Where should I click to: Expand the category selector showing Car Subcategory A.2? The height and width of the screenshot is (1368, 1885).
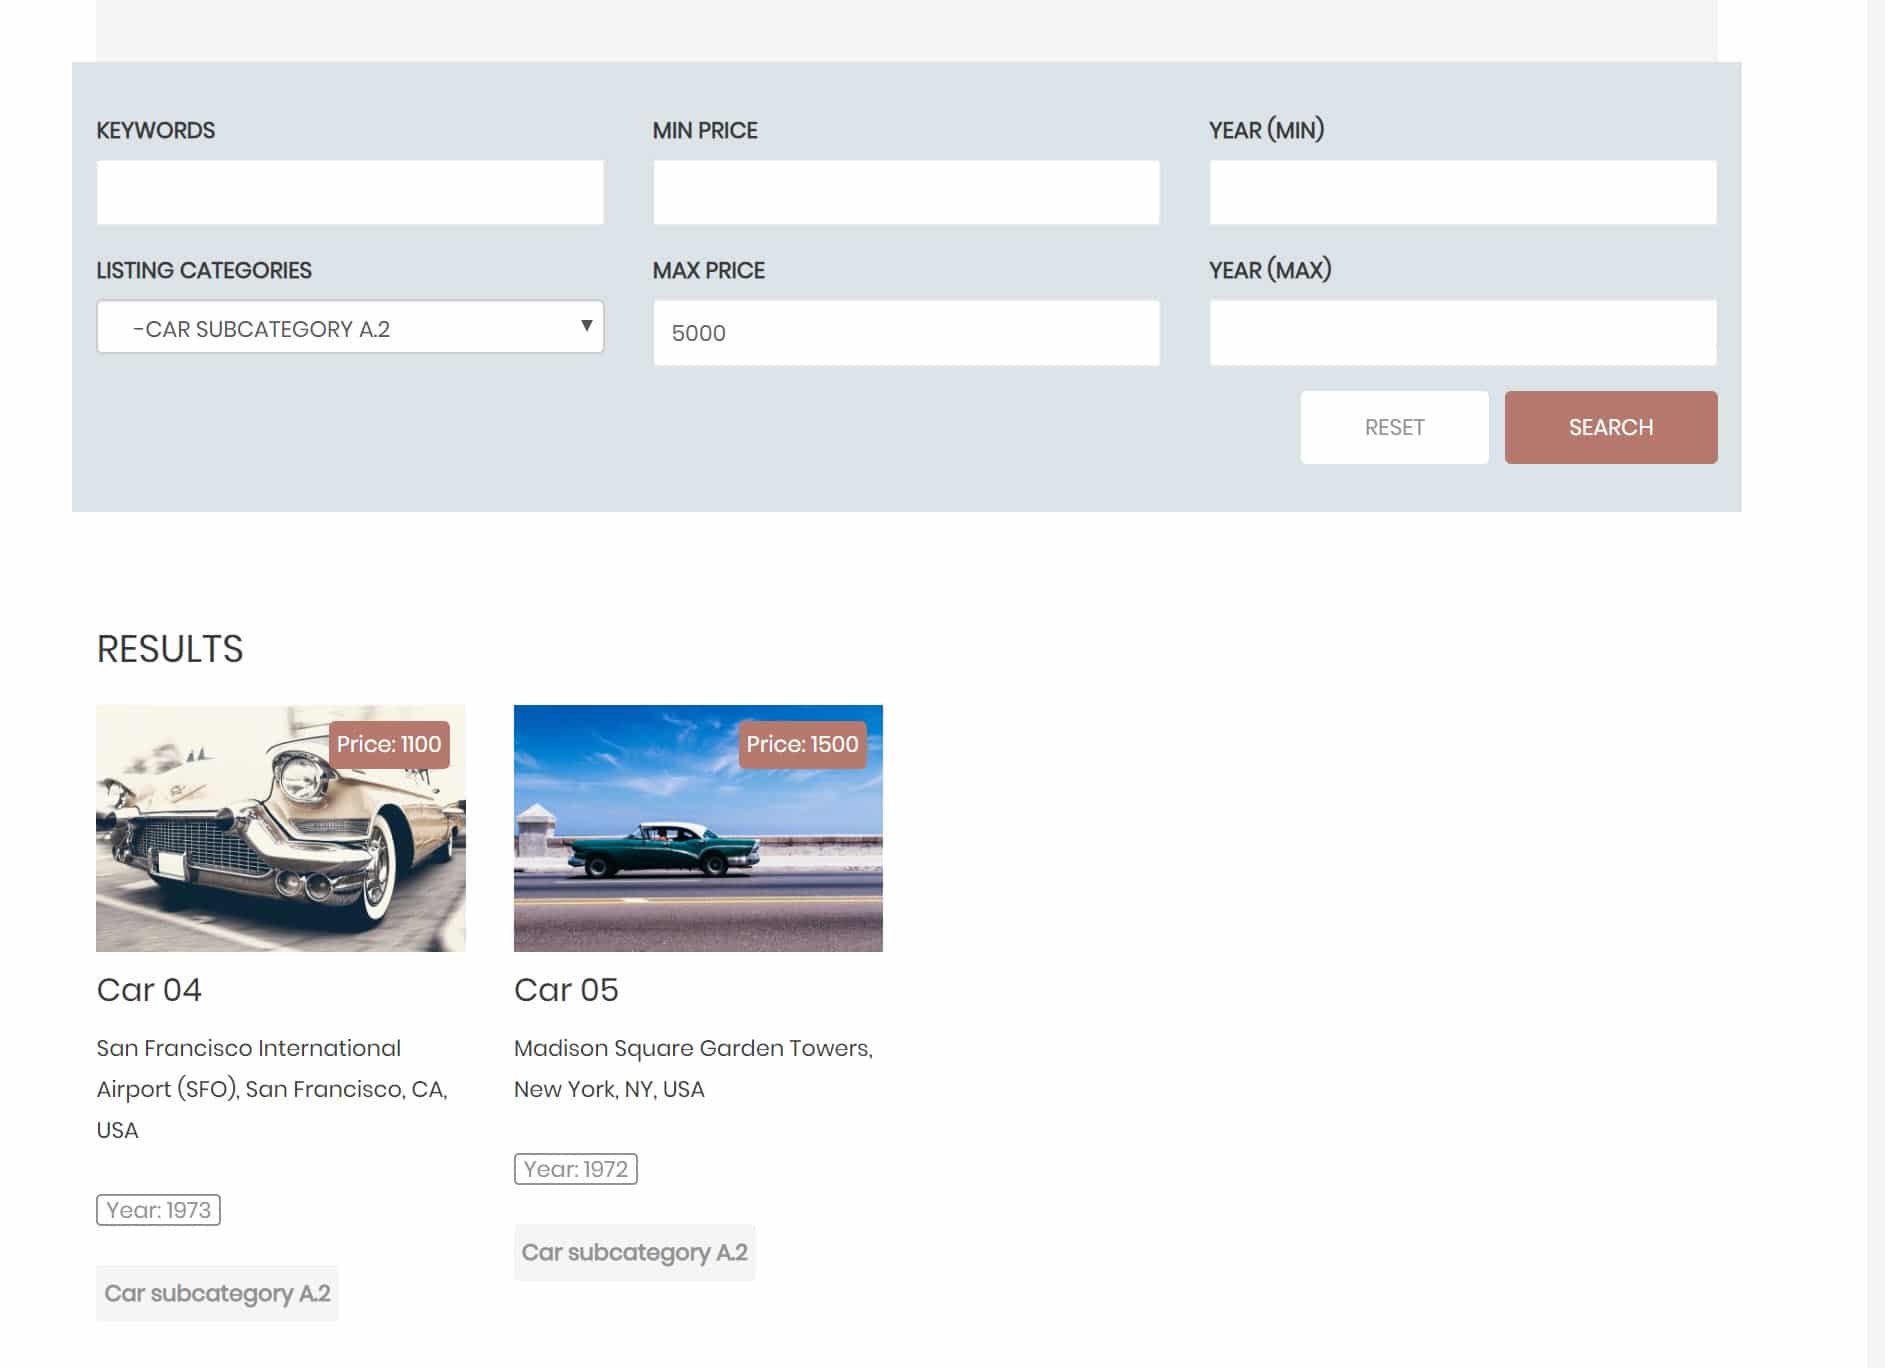(349, 327)
